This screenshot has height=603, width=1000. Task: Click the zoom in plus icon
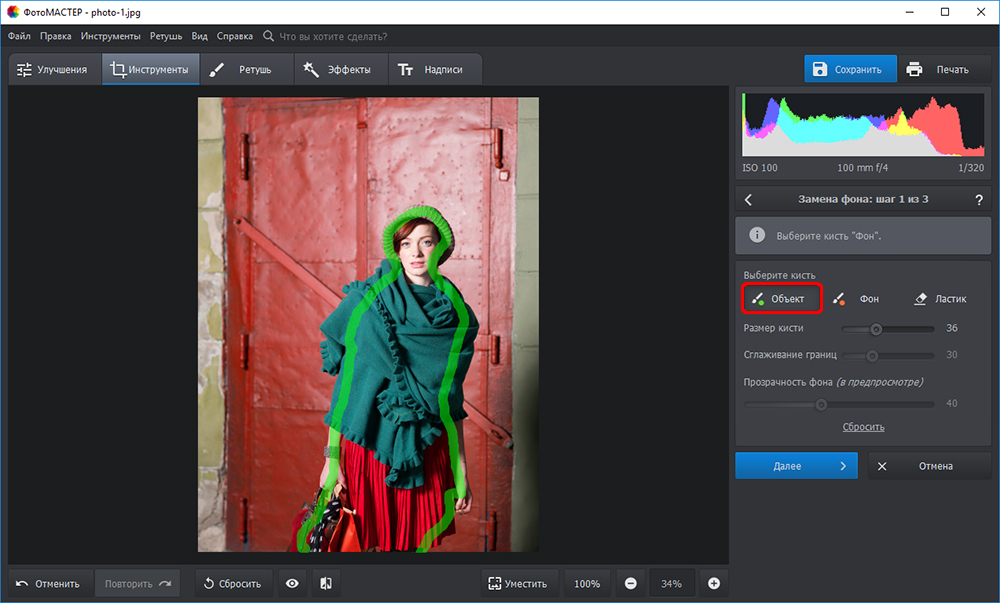tap(714, 584)
